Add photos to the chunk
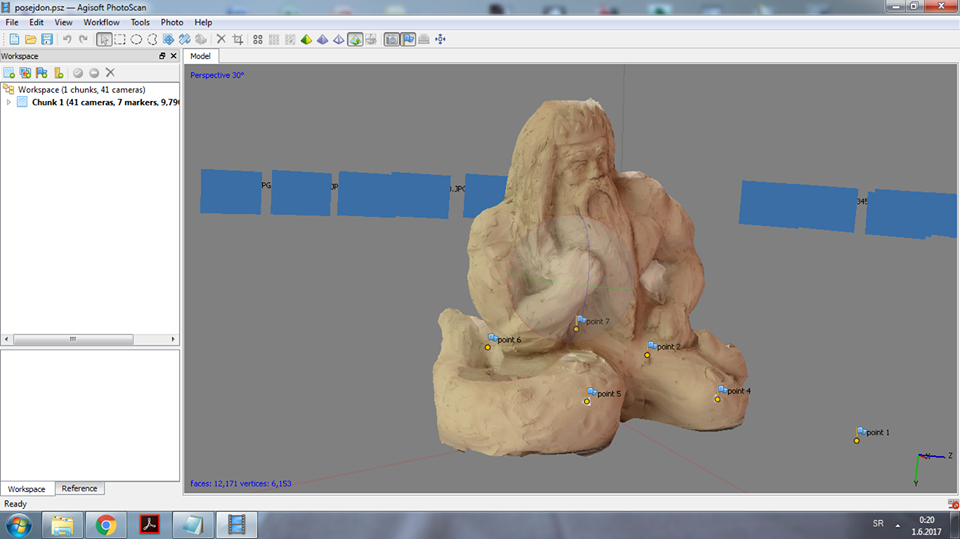960x539 pixels. [25, 73]
